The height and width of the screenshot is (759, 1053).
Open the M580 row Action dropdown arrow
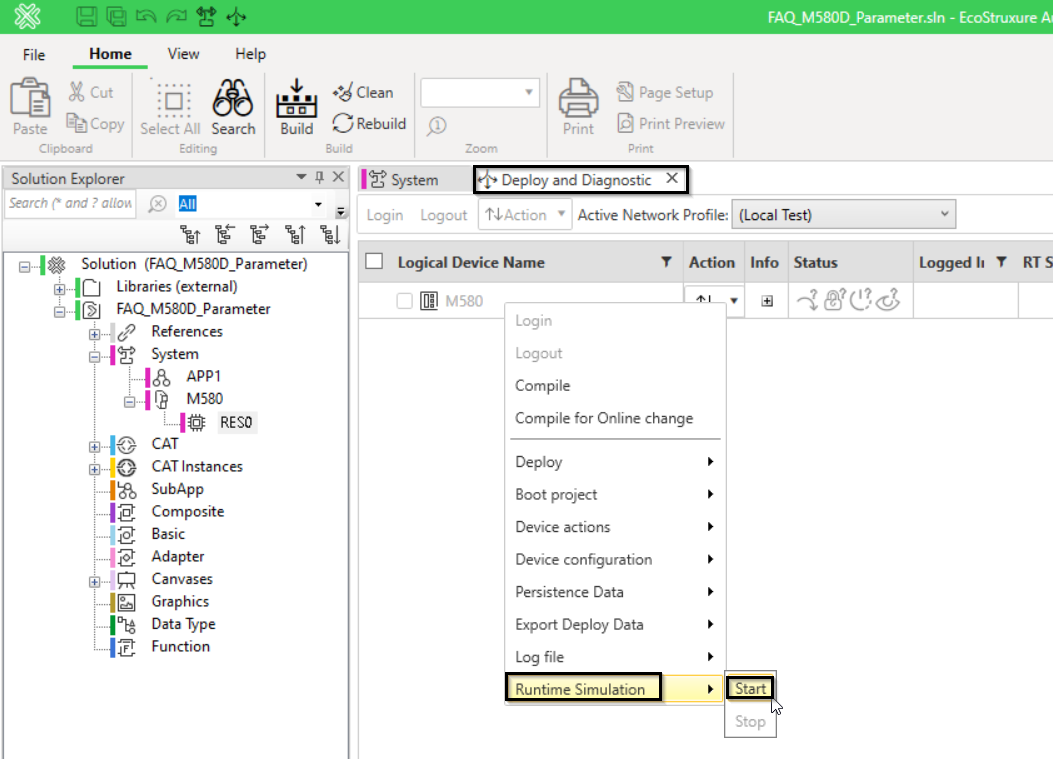point(734,300)
